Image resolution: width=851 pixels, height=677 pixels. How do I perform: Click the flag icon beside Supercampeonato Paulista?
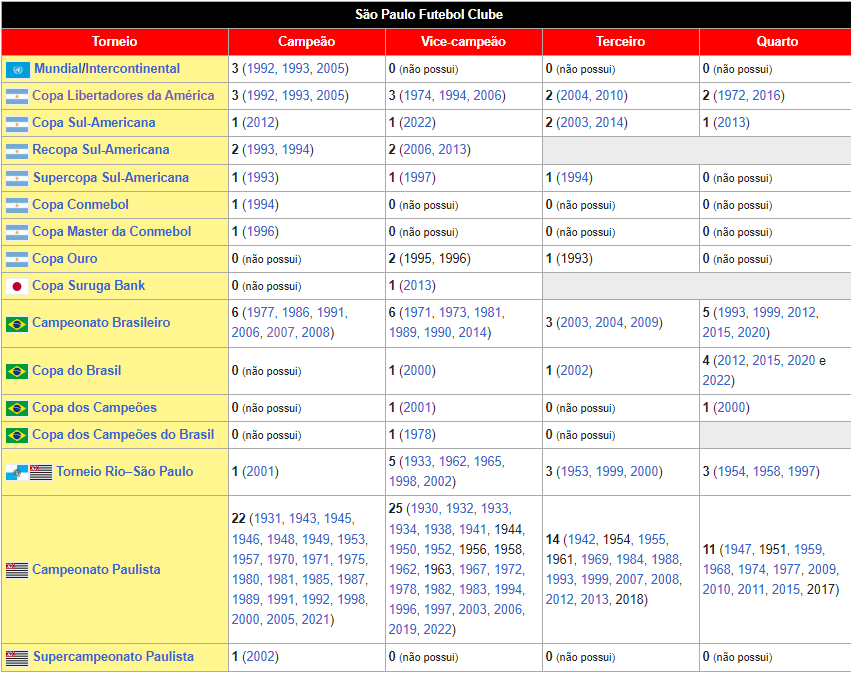16,657
